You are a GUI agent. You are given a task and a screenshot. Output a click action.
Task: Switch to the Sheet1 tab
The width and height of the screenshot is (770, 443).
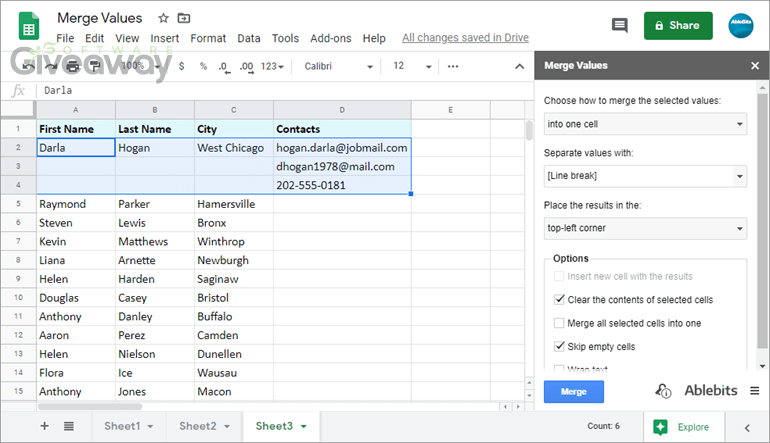129,426
